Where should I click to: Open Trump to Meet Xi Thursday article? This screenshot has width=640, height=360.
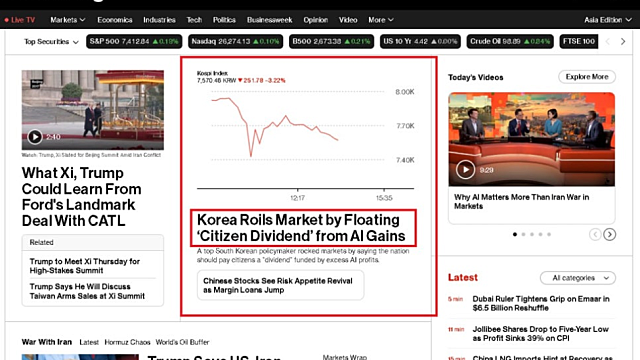(x=85, y=266)
